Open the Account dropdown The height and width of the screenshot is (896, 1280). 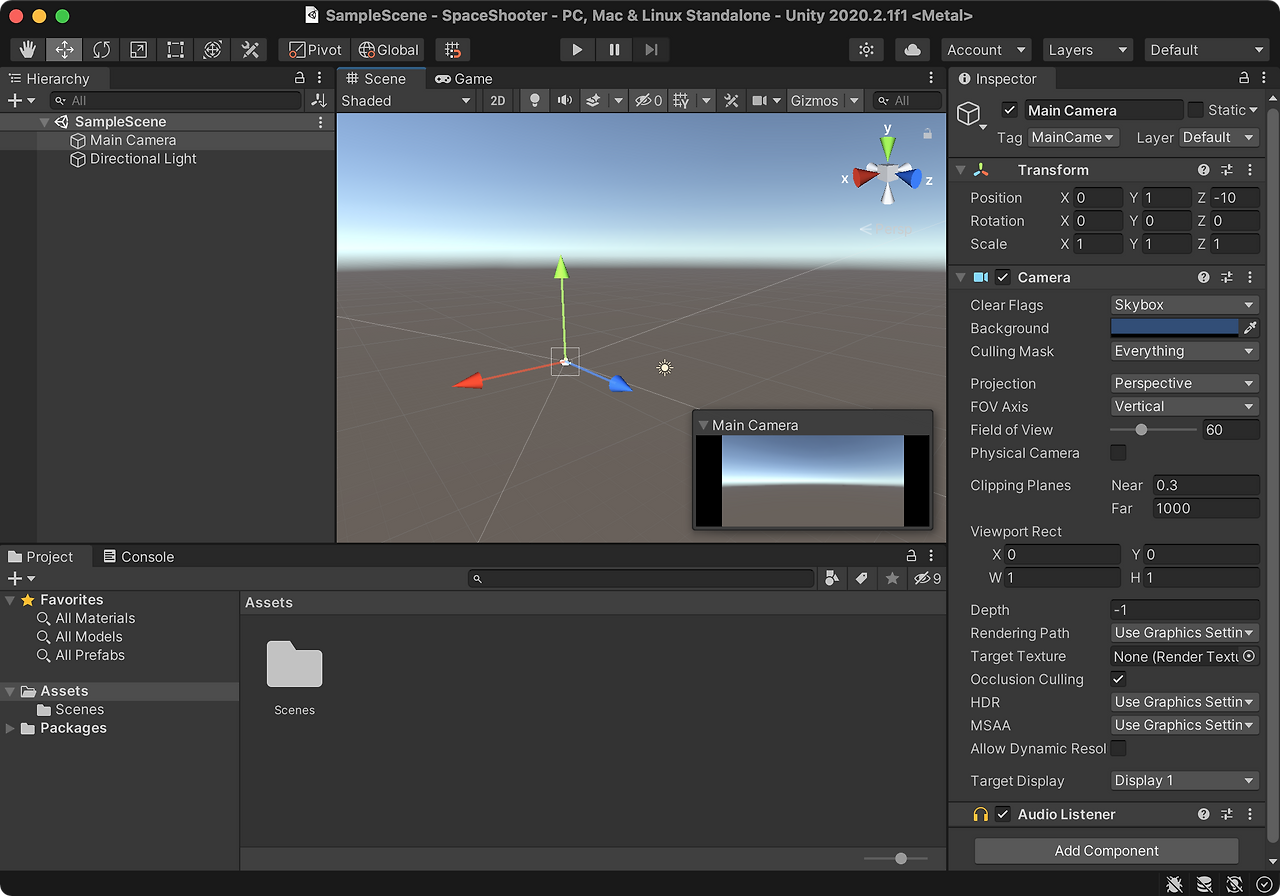pyautogui.click(x=986, y=50)
